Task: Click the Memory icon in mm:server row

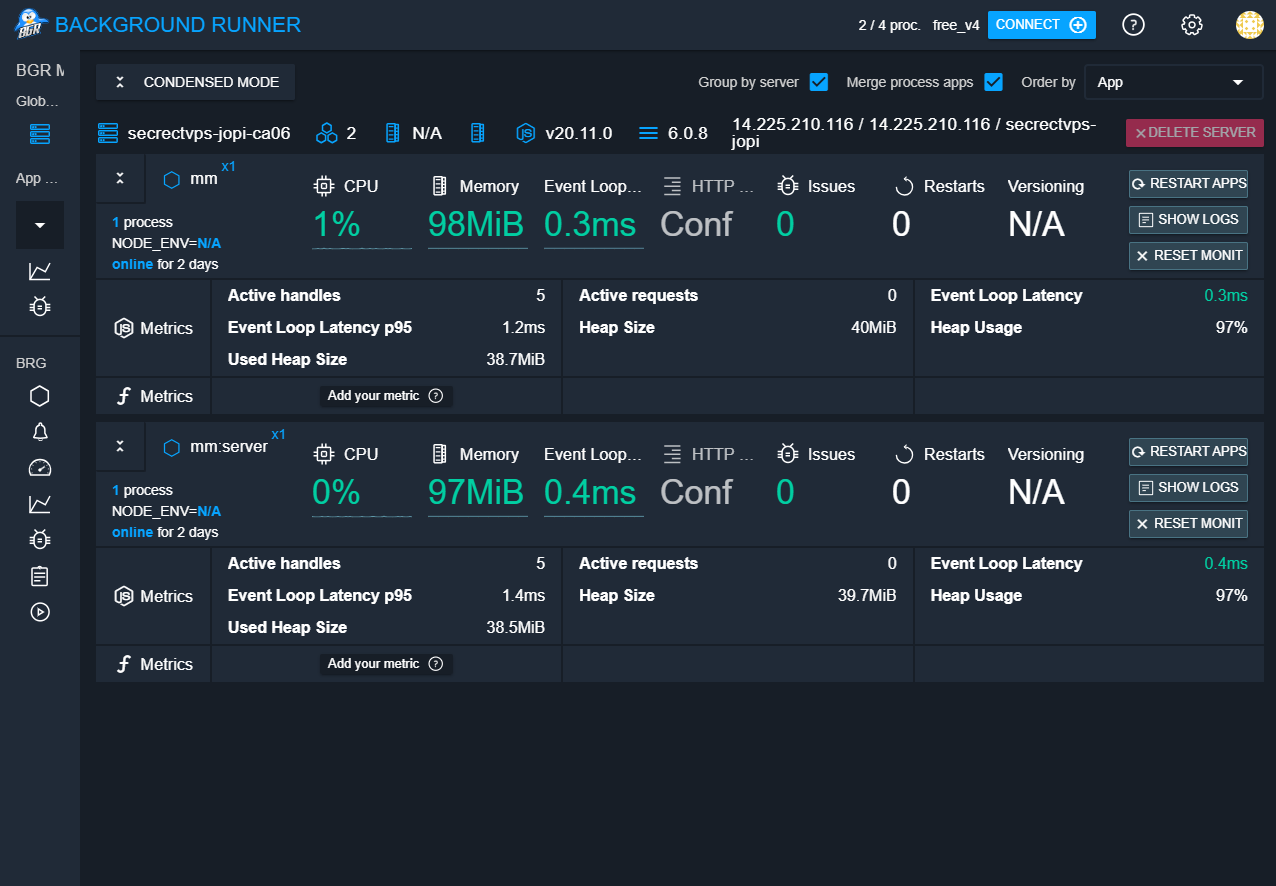Action: [x=439, y=454]
